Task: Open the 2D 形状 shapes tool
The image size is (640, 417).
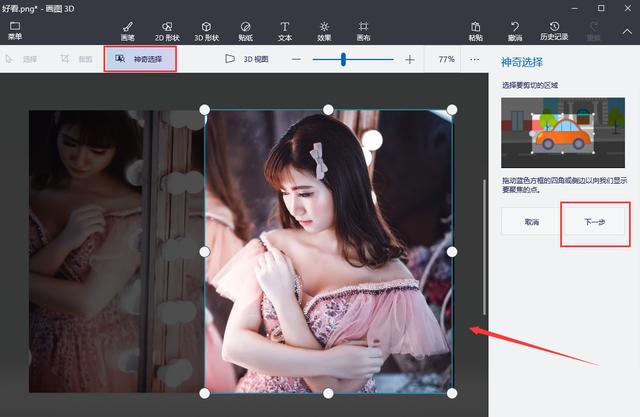Action: point(166,30)
